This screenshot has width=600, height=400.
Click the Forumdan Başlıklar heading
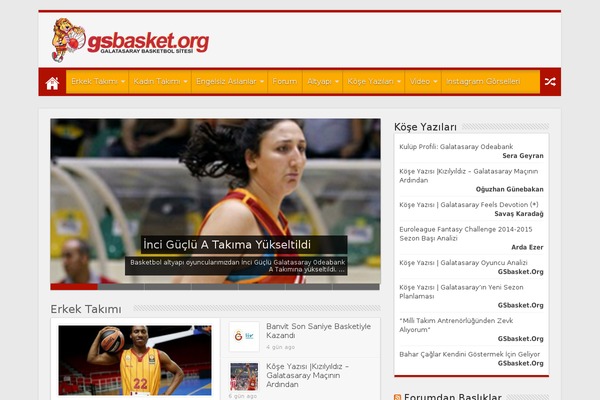point(453,397)
